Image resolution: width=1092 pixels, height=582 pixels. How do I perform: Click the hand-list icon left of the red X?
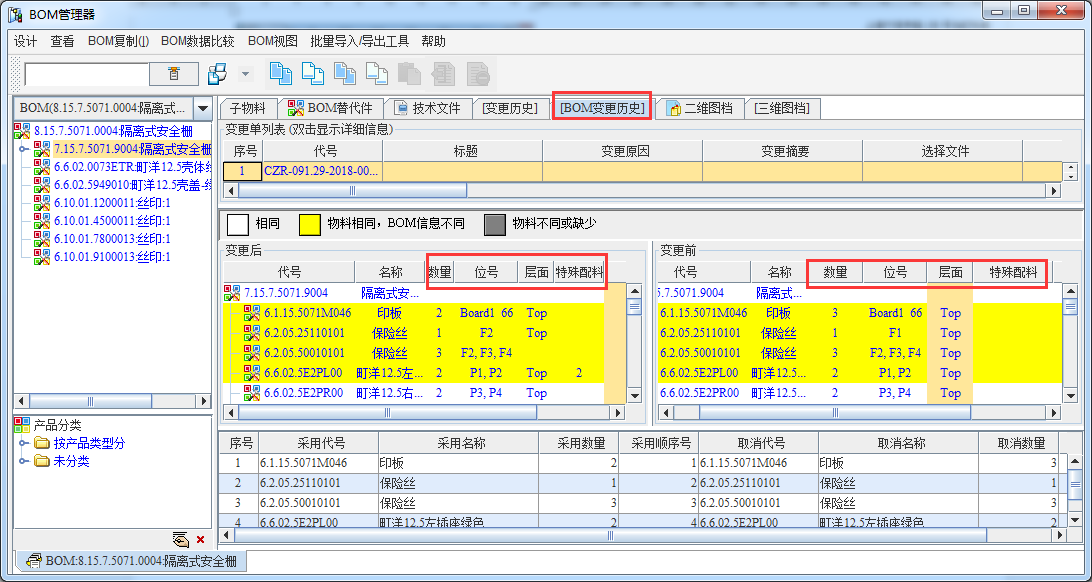(x=180, y=539)
